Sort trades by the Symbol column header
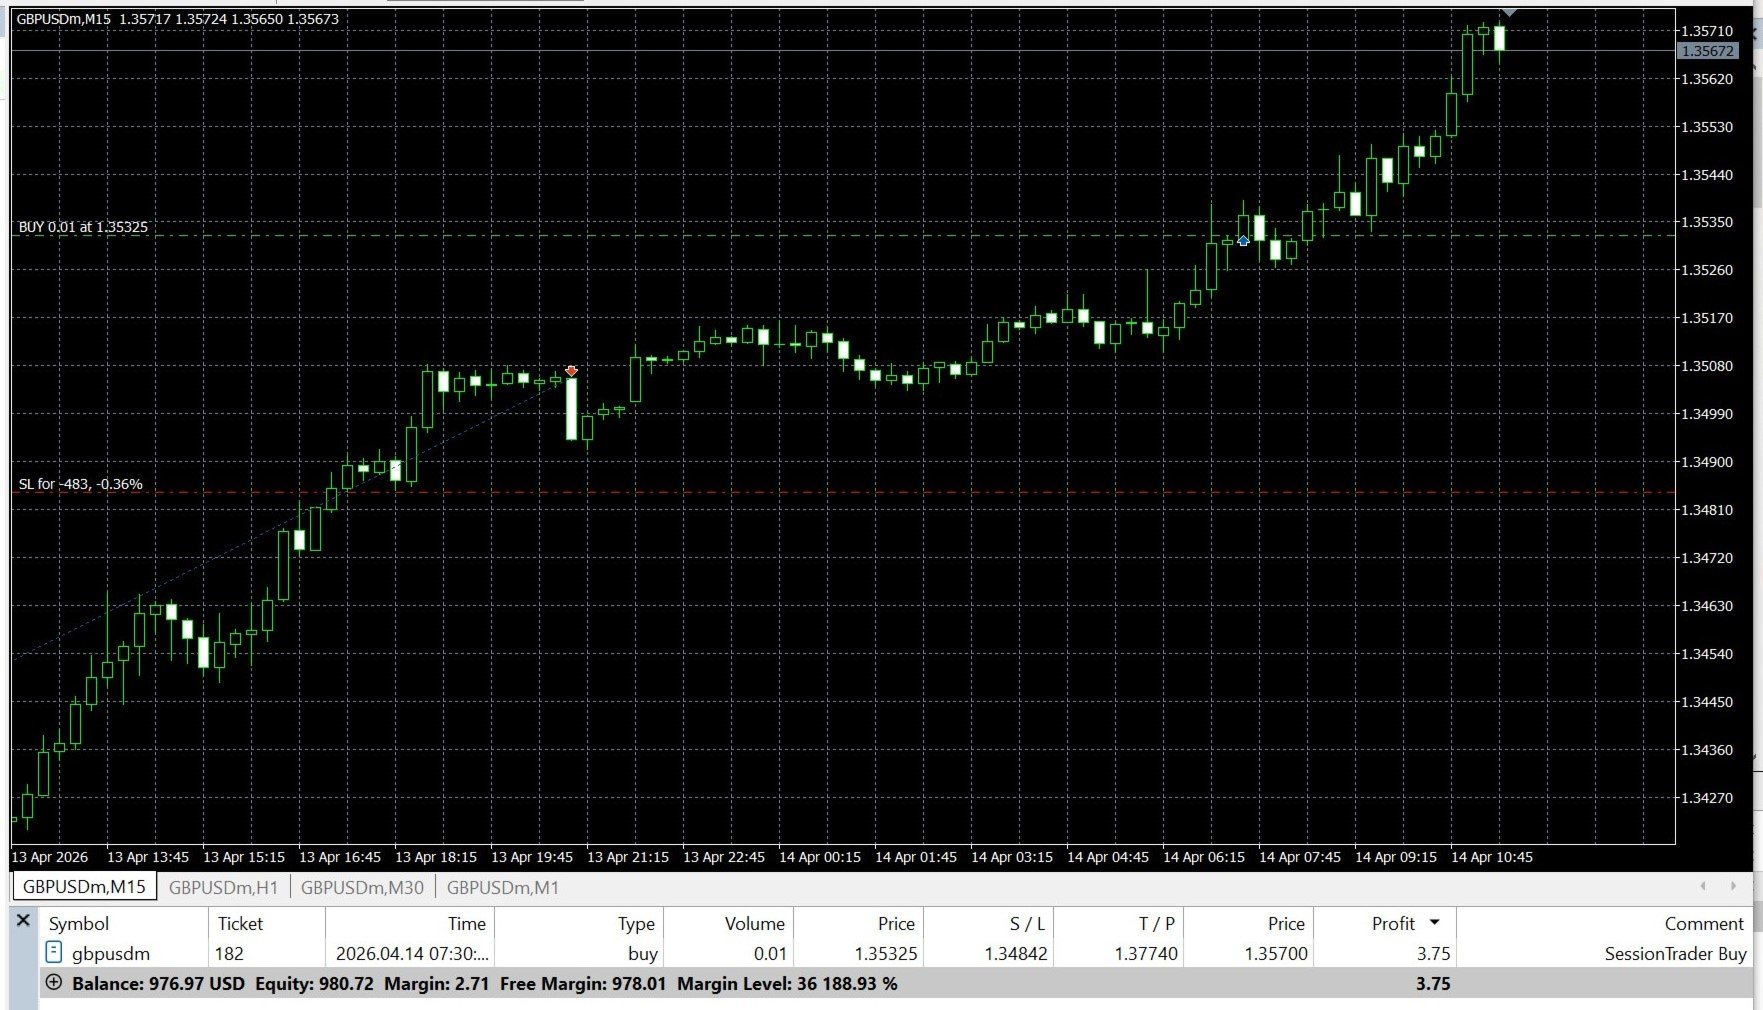This screenshot has height=1010, width=1763. coord(79,924)
